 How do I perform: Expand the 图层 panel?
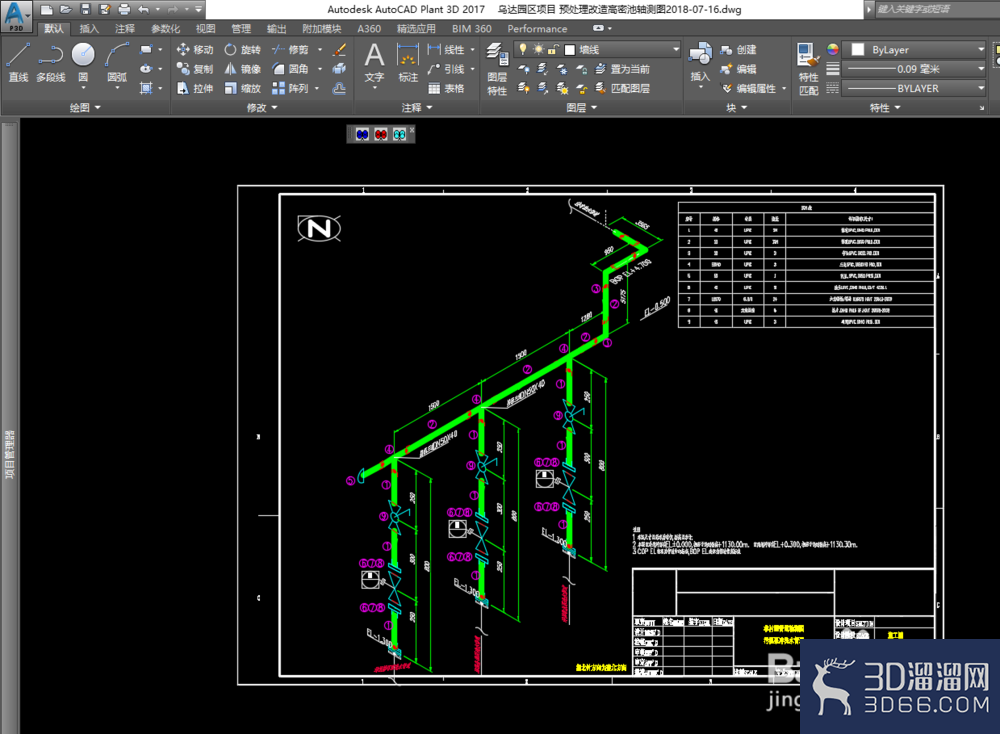tap(582, 108)
